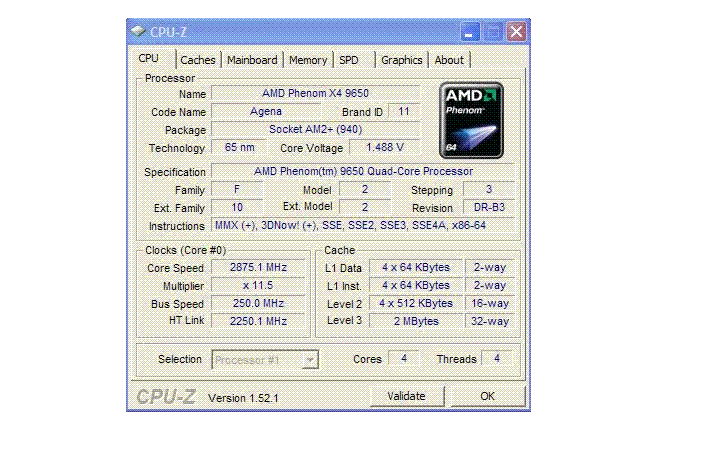Click the Specification field text
Viewport: 720px width, 450px height.
(363, 171)
